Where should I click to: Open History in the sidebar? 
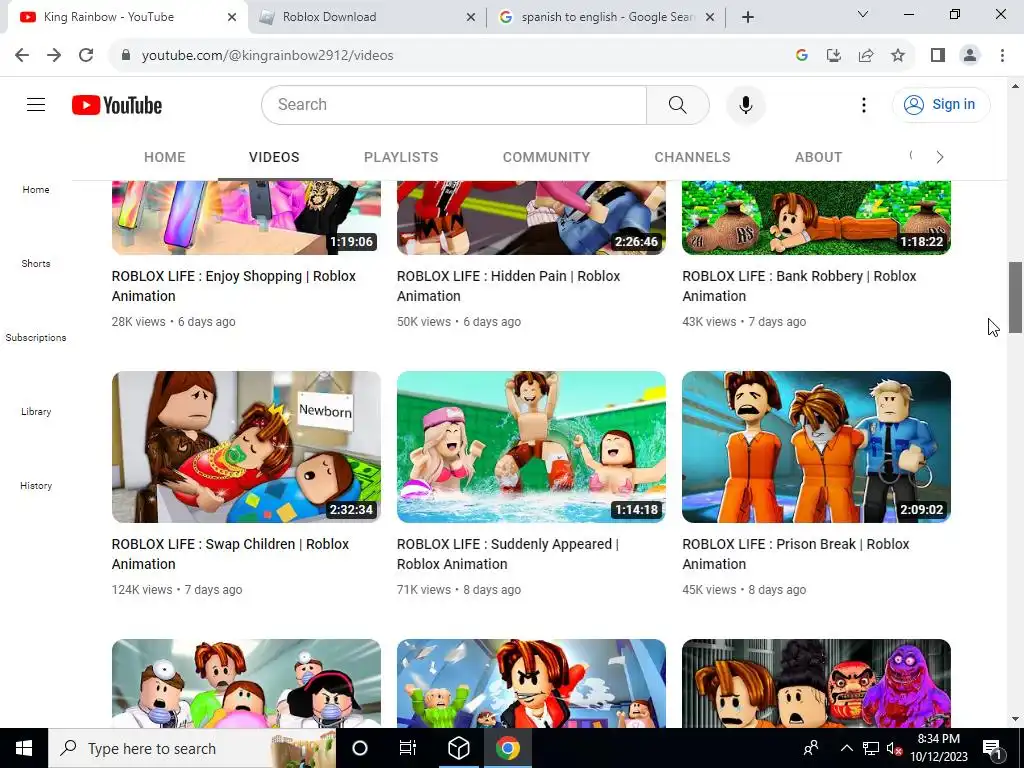(36, 485)
